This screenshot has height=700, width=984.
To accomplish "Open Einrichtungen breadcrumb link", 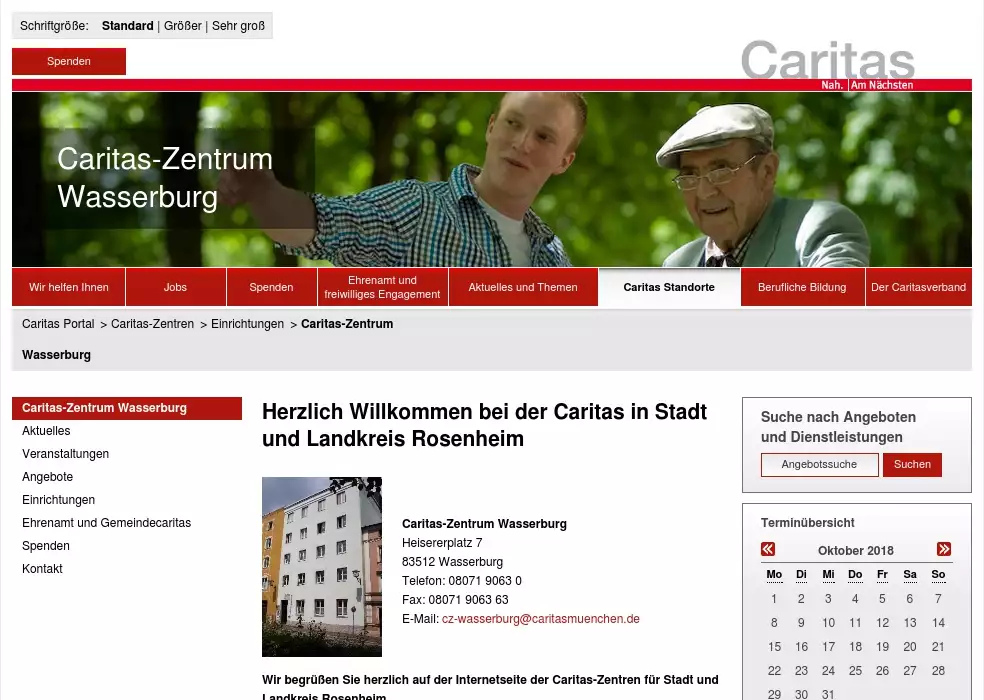I will (247, 324).
